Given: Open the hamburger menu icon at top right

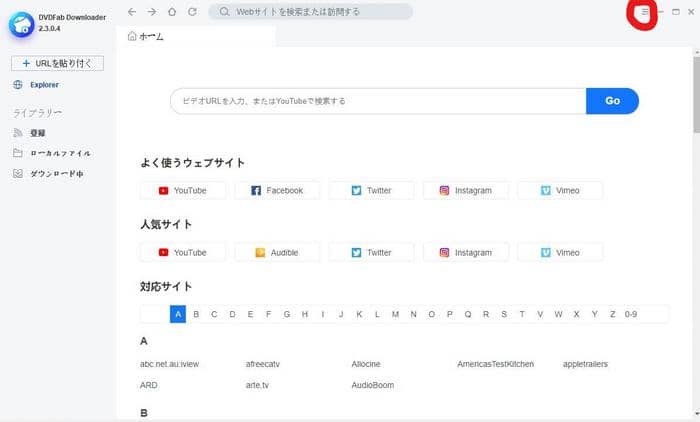Looking at the screenshot, I should [645, 12].
